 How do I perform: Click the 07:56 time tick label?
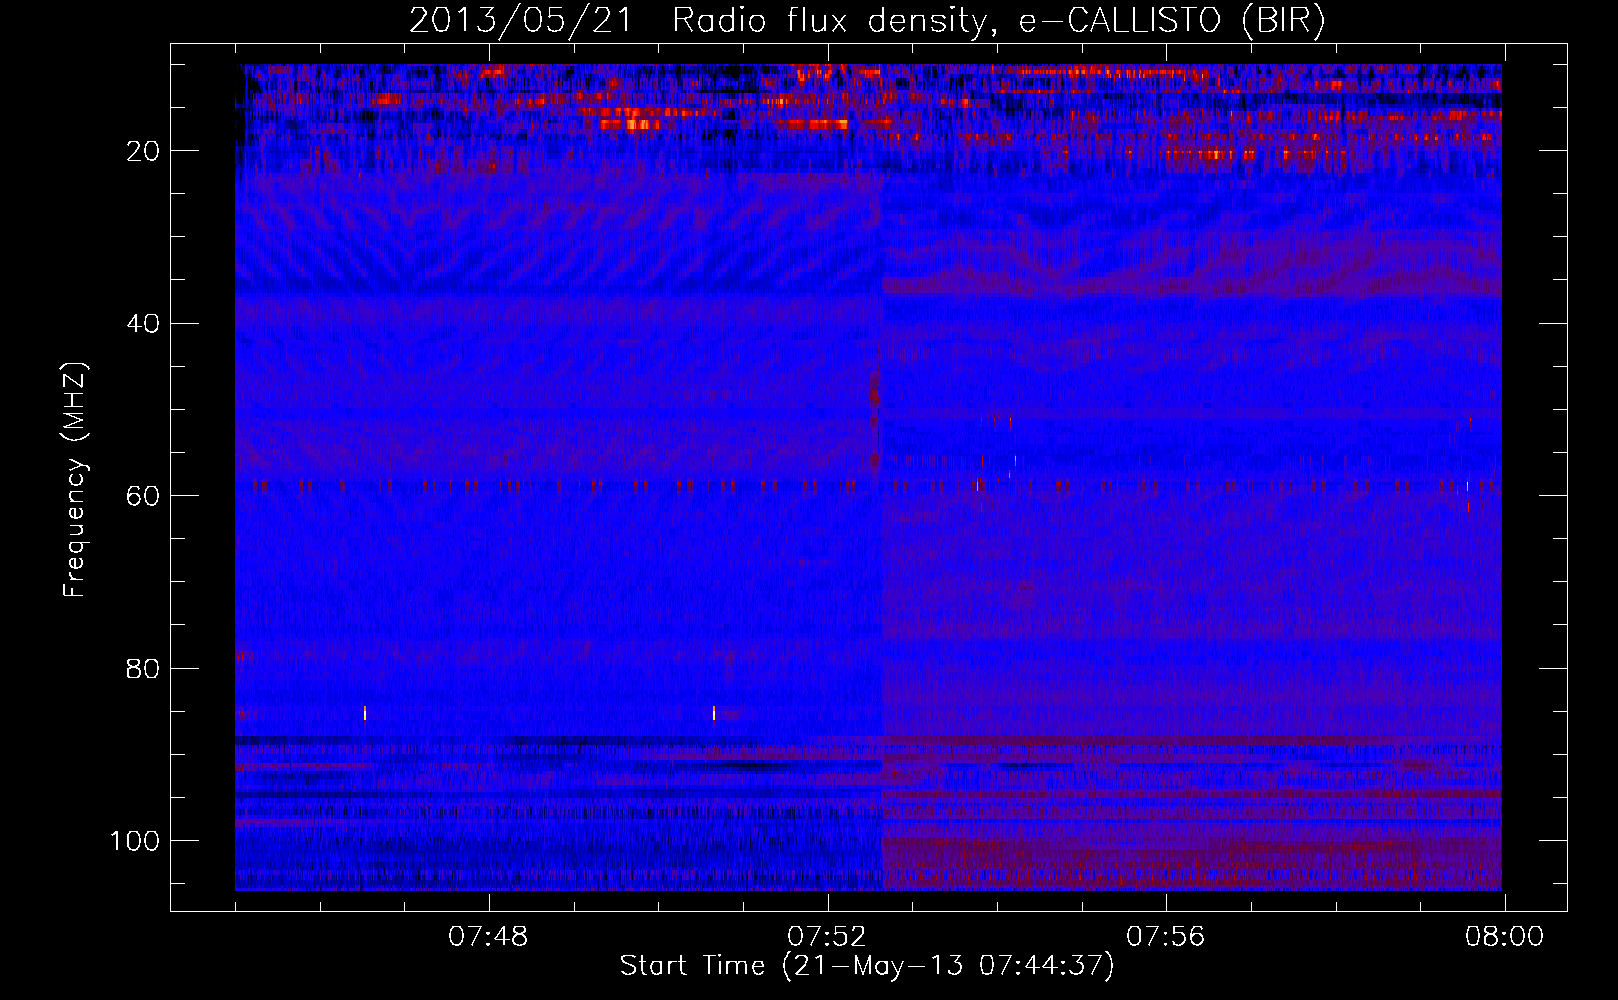[1166, 937]
